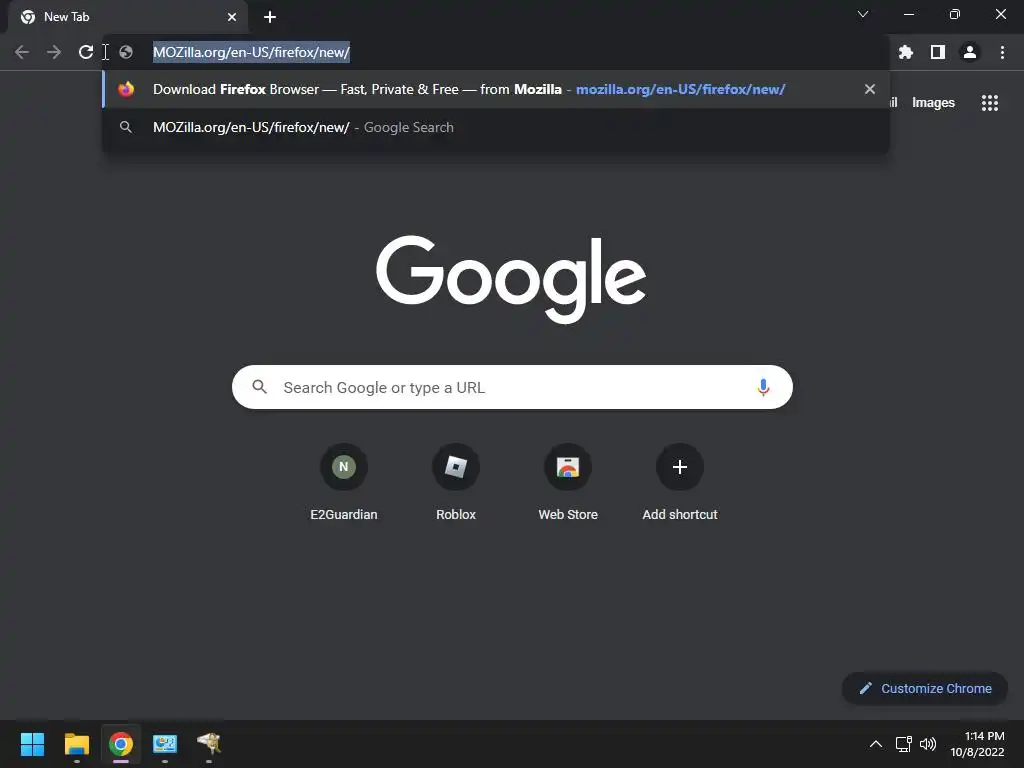
Task: Click the Roblox label text
Action: pos(456,515)
